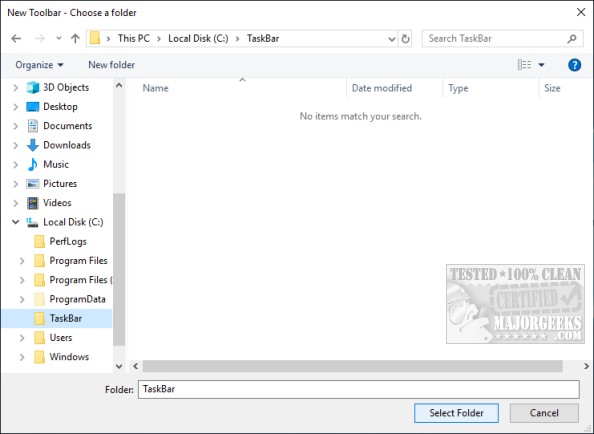594x434 pixels.
Task: Confirm with the Select Folder button
Action: point(456,413)
